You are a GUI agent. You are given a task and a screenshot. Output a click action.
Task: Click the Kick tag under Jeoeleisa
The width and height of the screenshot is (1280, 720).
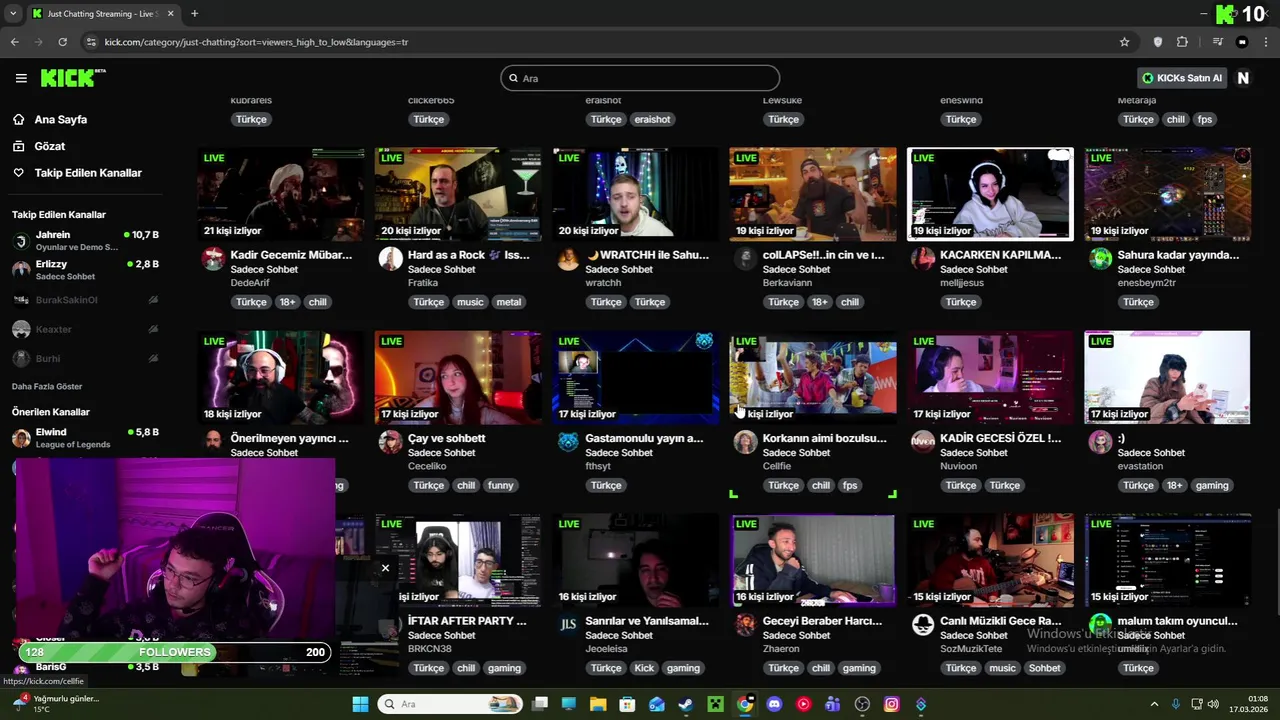(x=644, y=668)
